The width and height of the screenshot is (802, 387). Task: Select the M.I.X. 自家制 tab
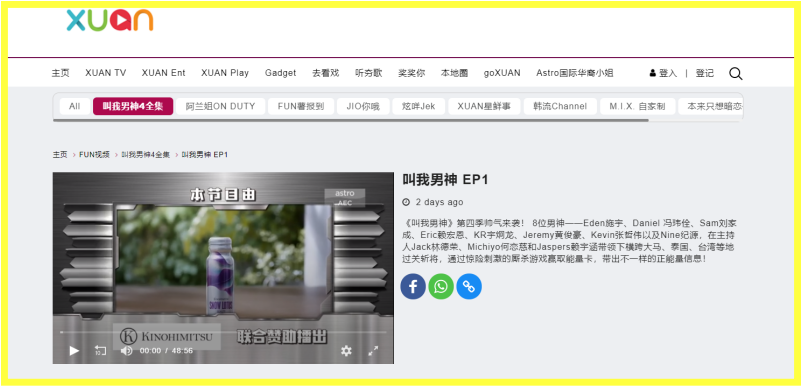click(x=637, y=106)
